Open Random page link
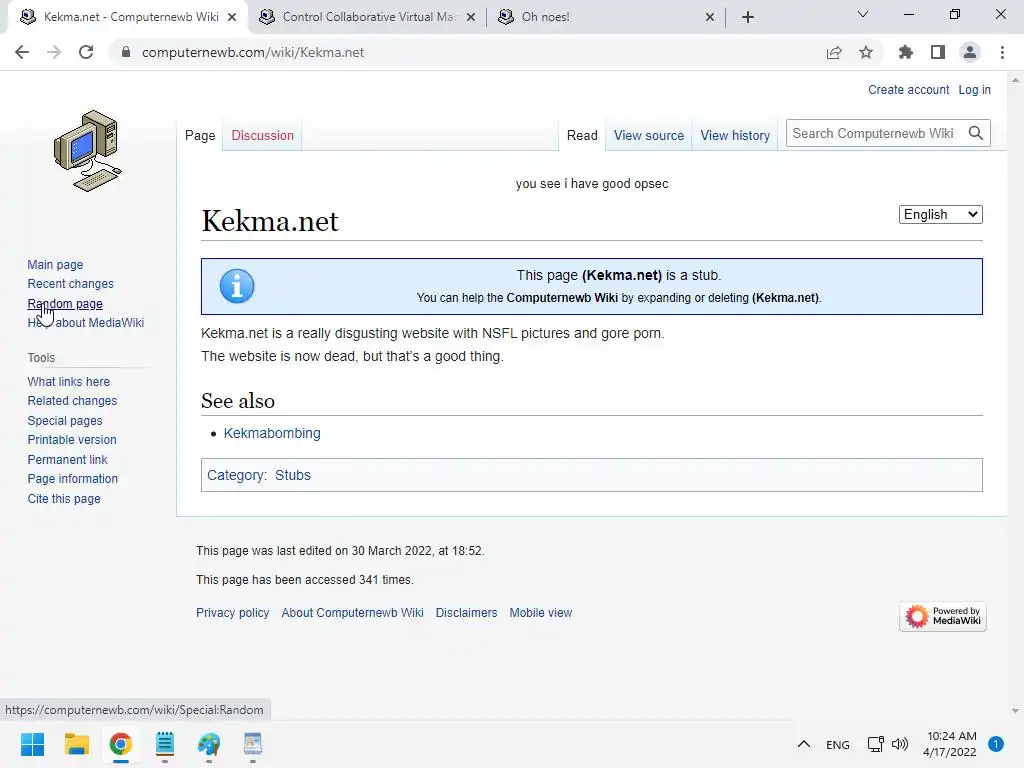The image size is (1024, 768). click(65, 304)
